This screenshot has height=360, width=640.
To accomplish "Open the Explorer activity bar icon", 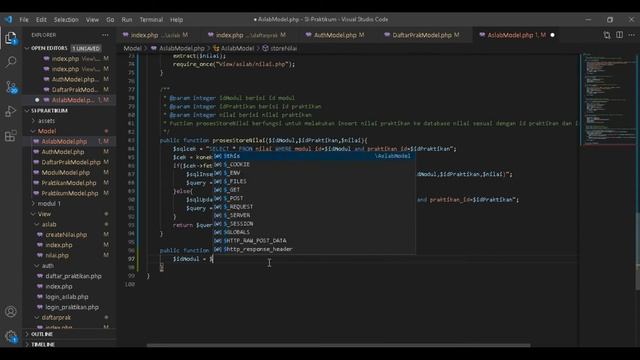I will tap(11, 38).
